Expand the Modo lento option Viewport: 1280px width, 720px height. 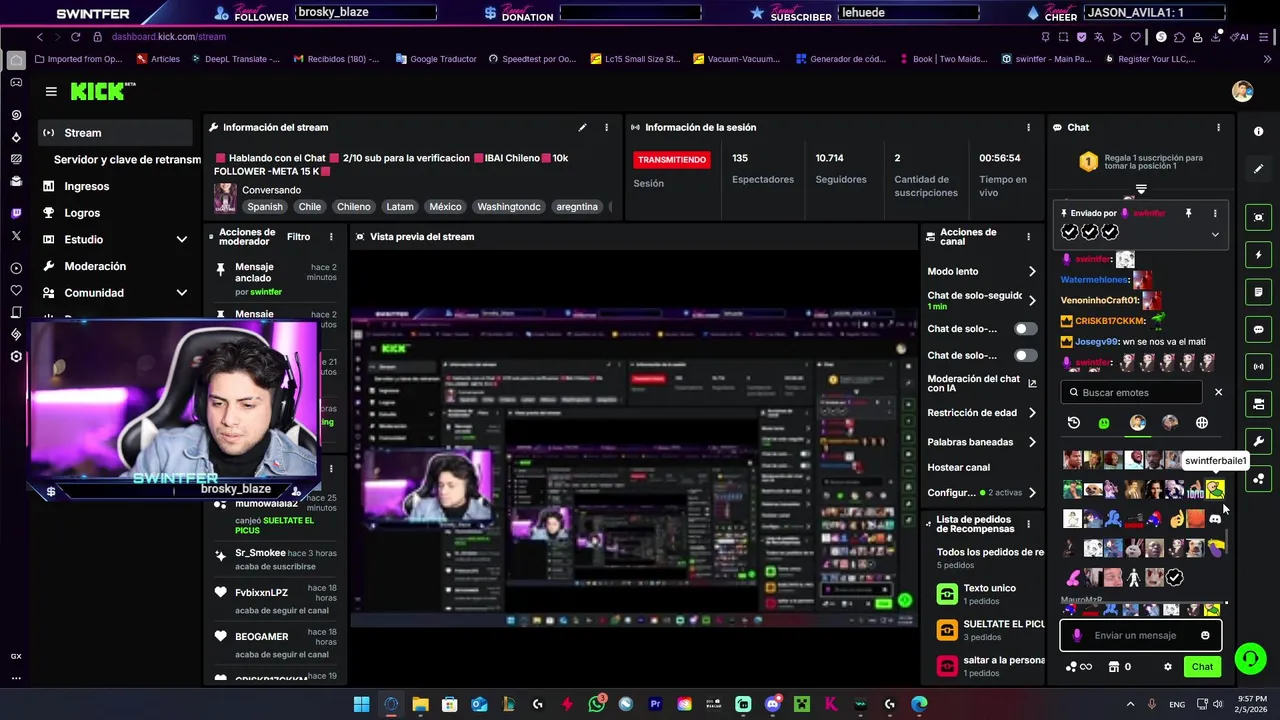1032,272
